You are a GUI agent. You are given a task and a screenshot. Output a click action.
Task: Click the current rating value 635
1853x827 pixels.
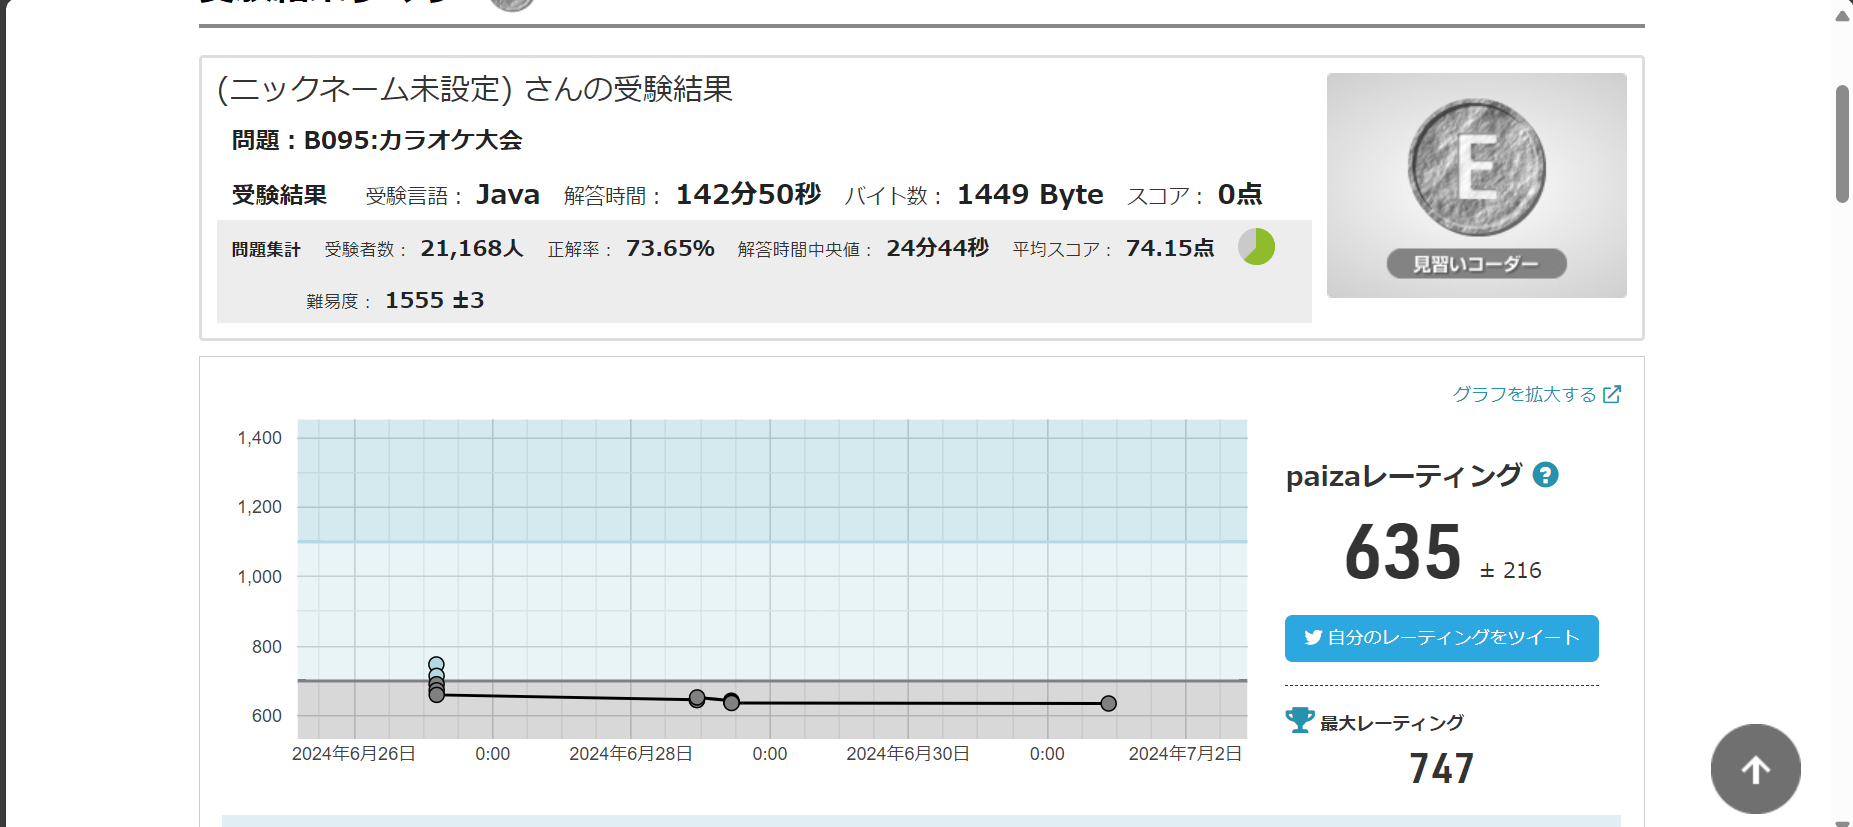click(x=1403, y=552)
